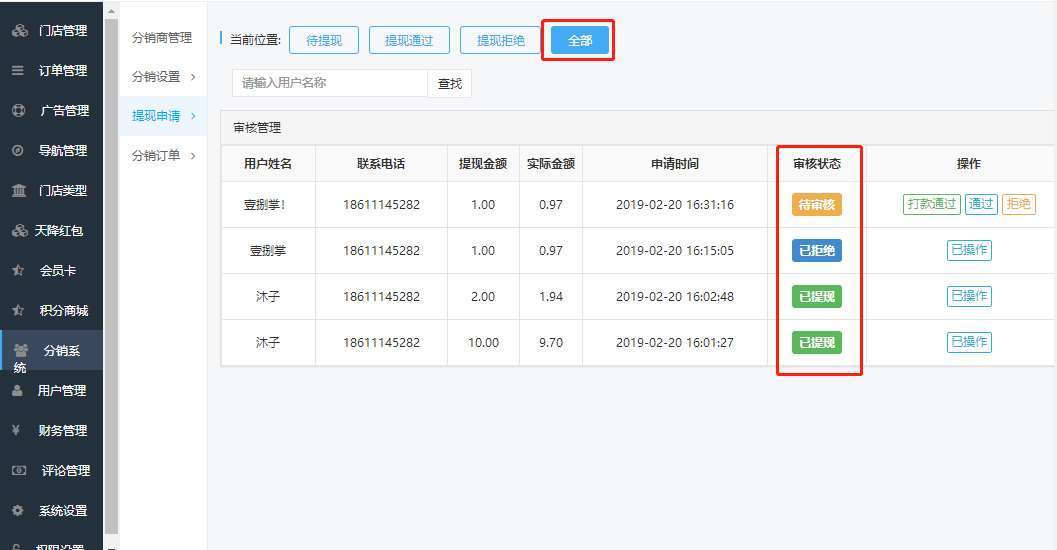Click the 10.00 withdrawal amount cell
This screenshot has width=1057, height=550.
pyautogui.click(x=483, y=342)
